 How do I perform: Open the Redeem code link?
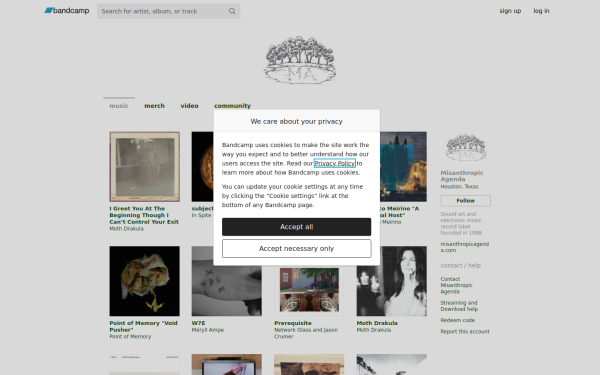point(457,320)
